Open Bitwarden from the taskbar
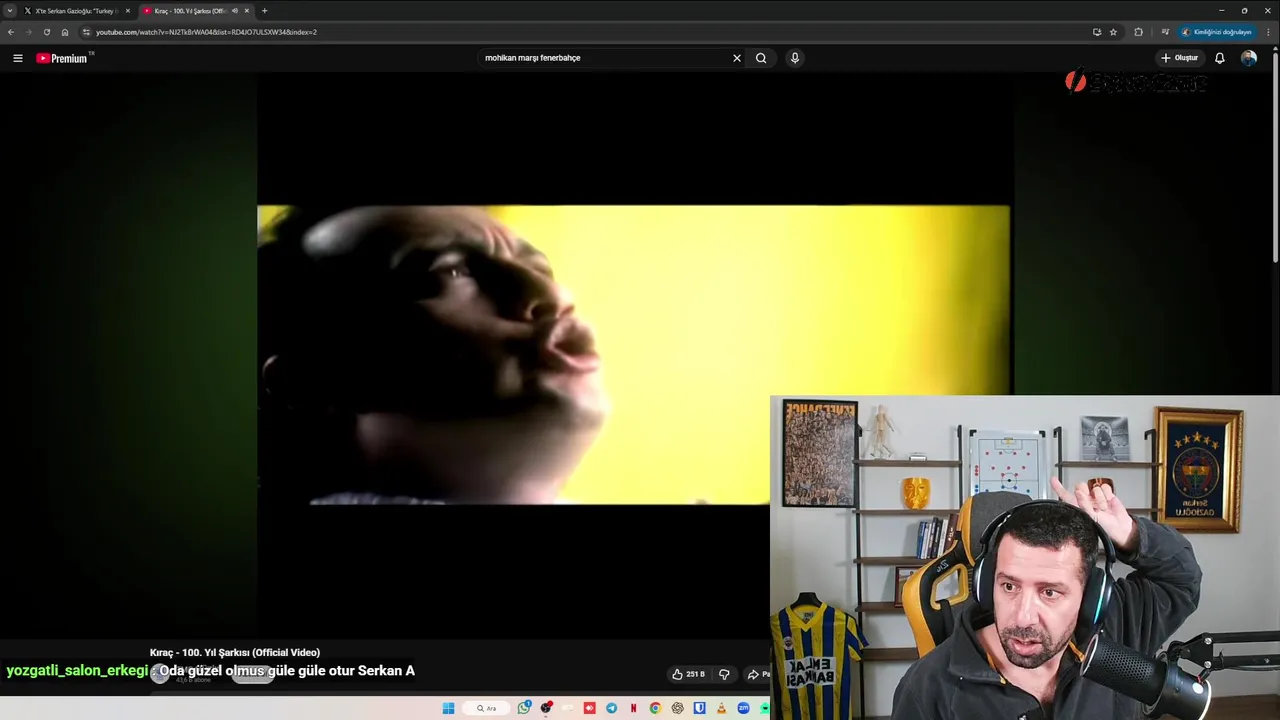 [x=700, y=708]
